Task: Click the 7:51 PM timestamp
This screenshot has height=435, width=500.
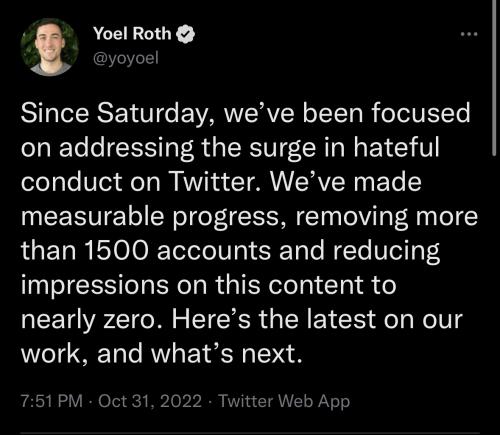Action: point(52,401)
